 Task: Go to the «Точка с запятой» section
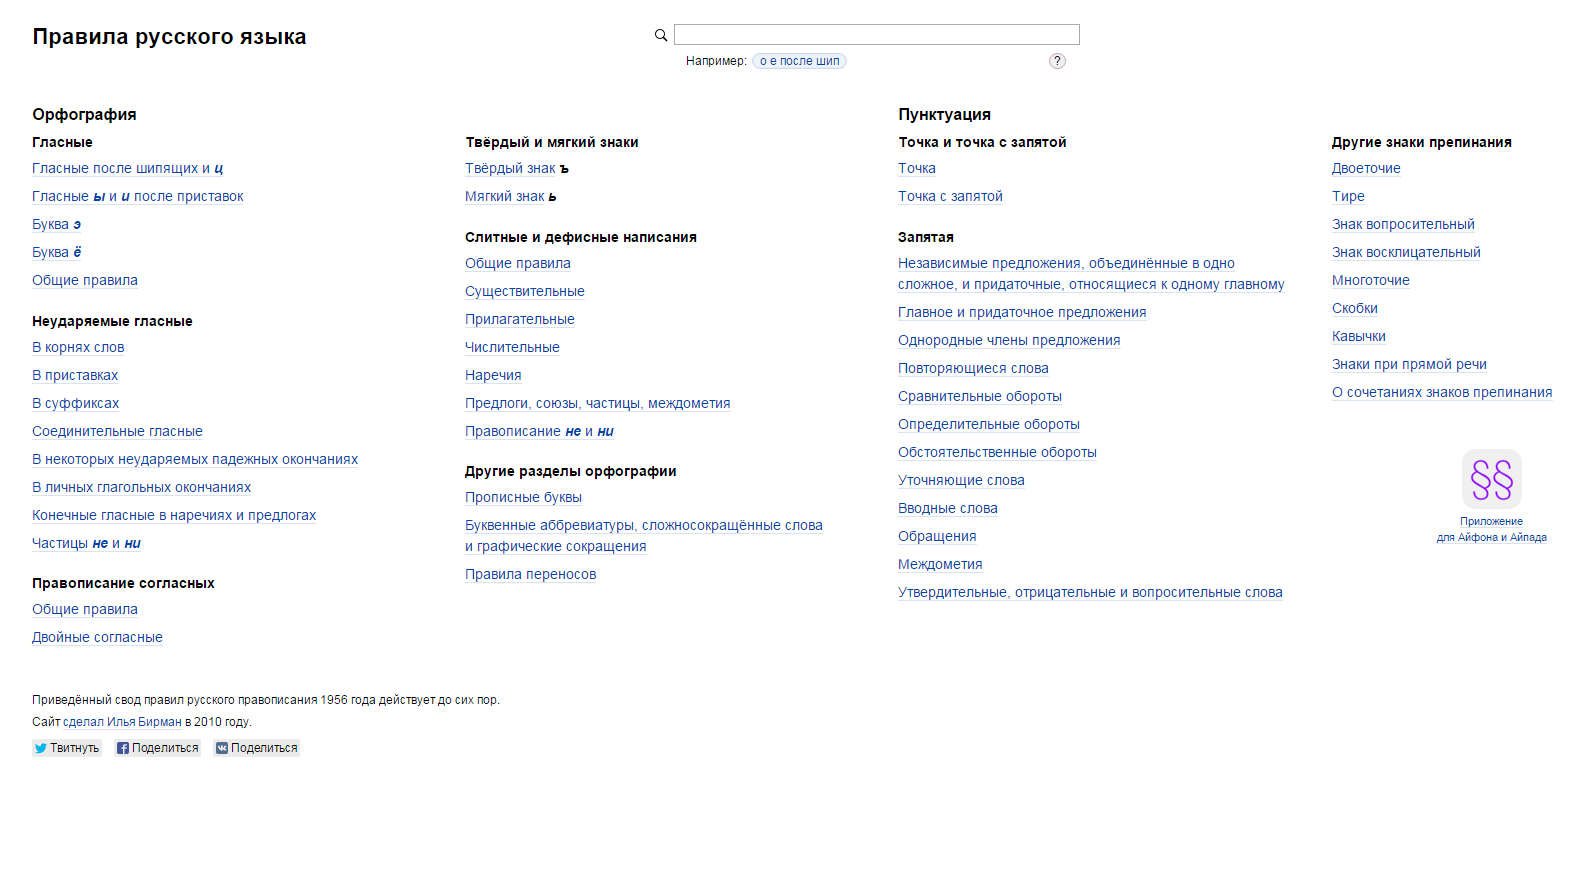click(x=950, y=197)
